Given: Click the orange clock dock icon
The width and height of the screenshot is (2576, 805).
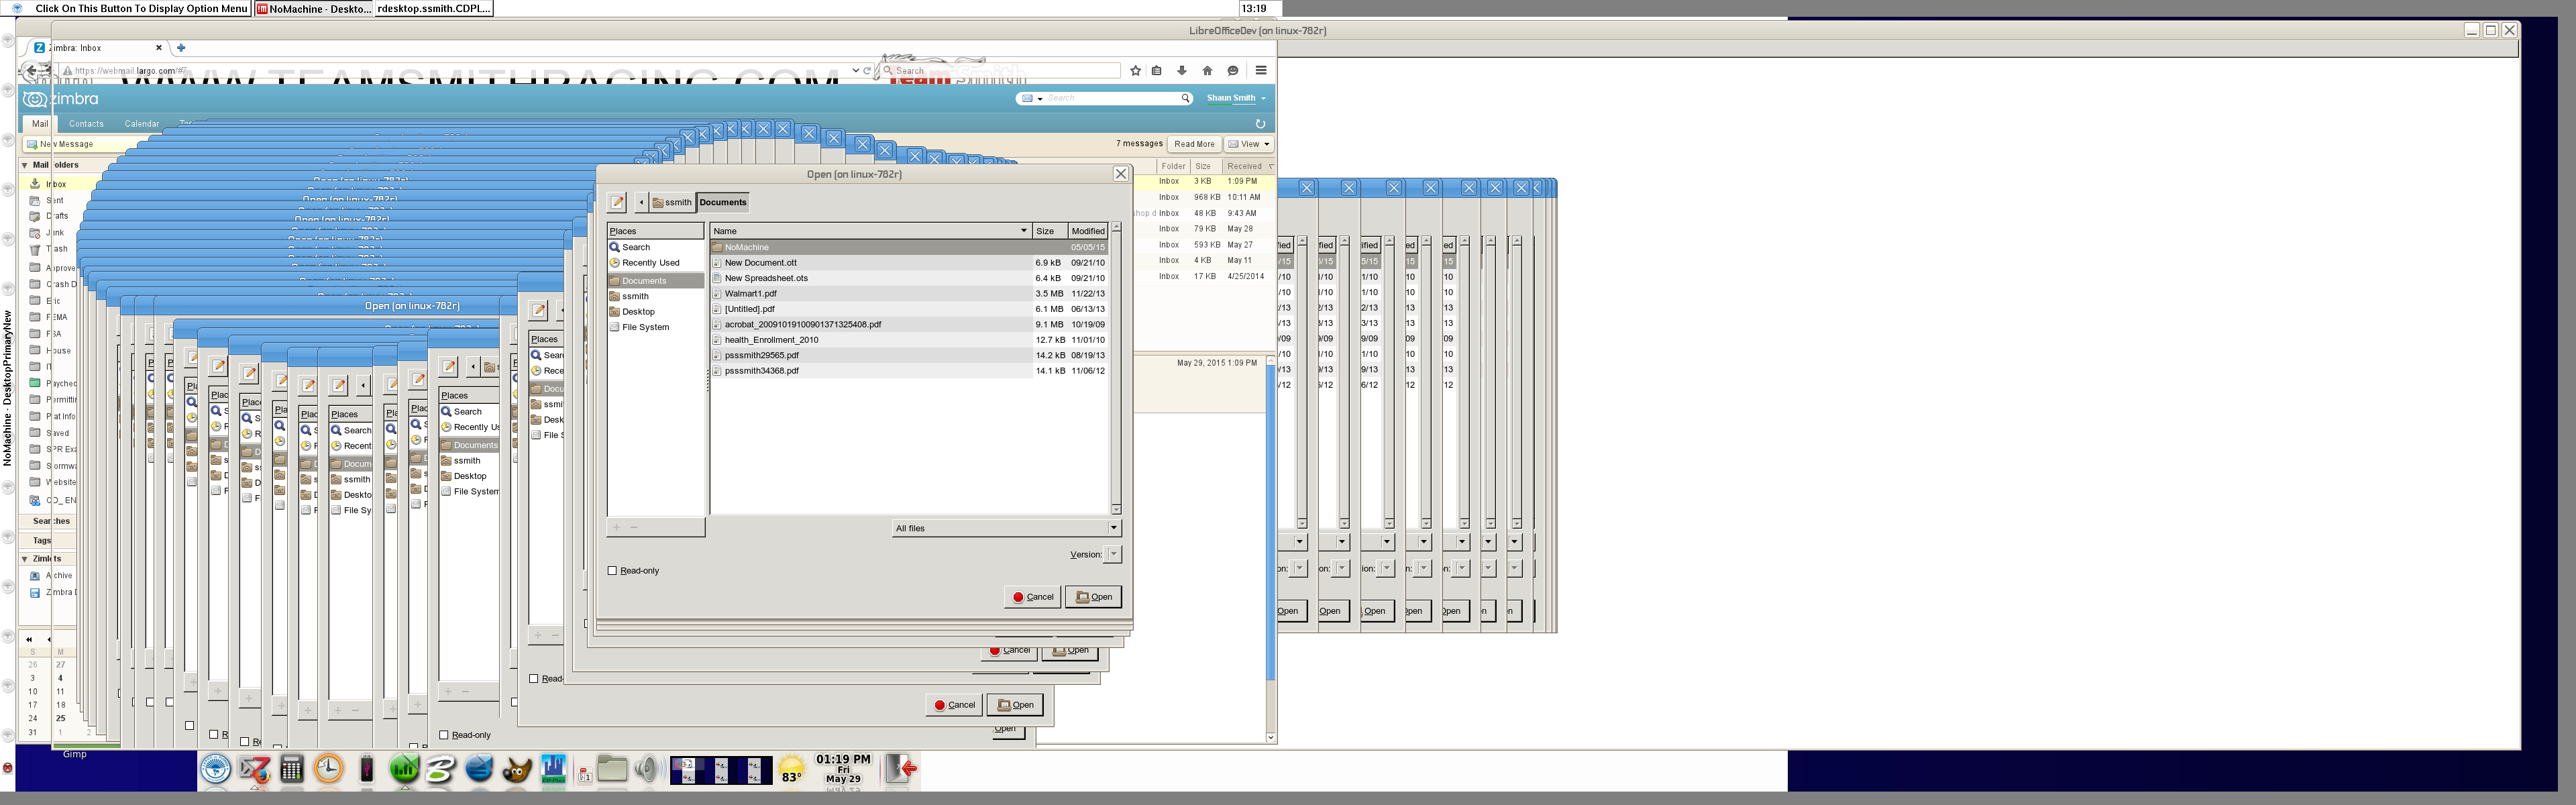Looking at the screenshot, I should tap(329, 768).
